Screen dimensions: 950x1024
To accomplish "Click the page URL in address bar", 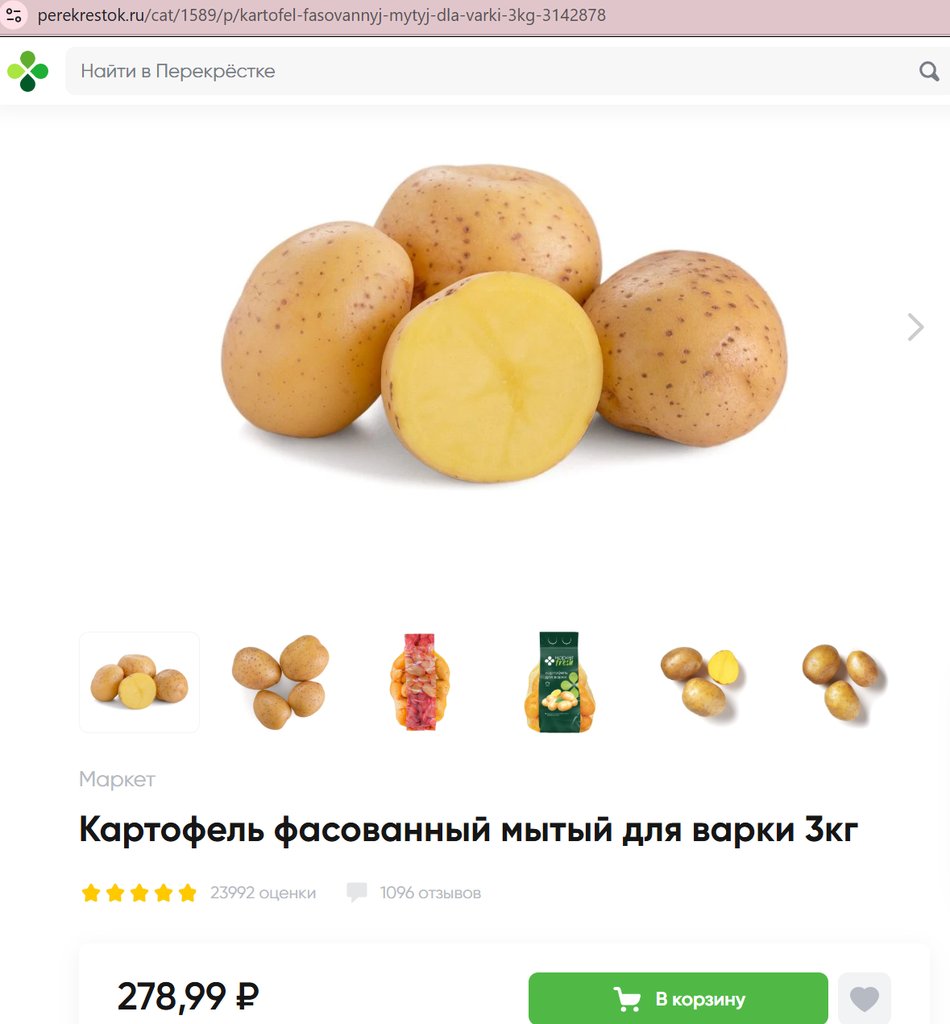I will [322, 15].
